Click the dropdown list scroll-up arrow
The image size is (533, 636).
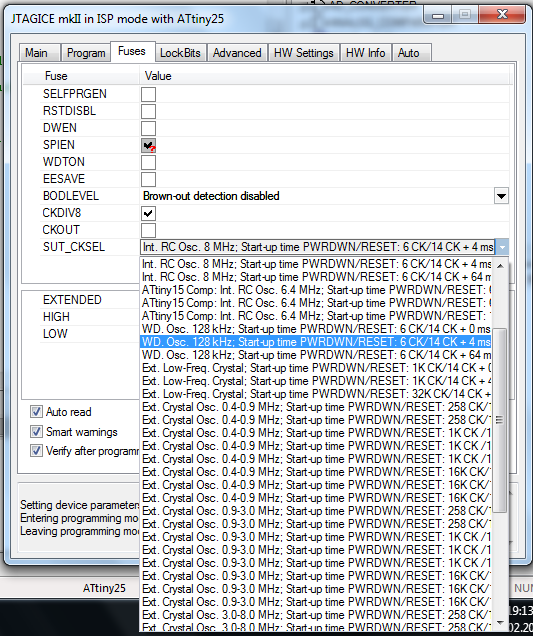point(500,266)
